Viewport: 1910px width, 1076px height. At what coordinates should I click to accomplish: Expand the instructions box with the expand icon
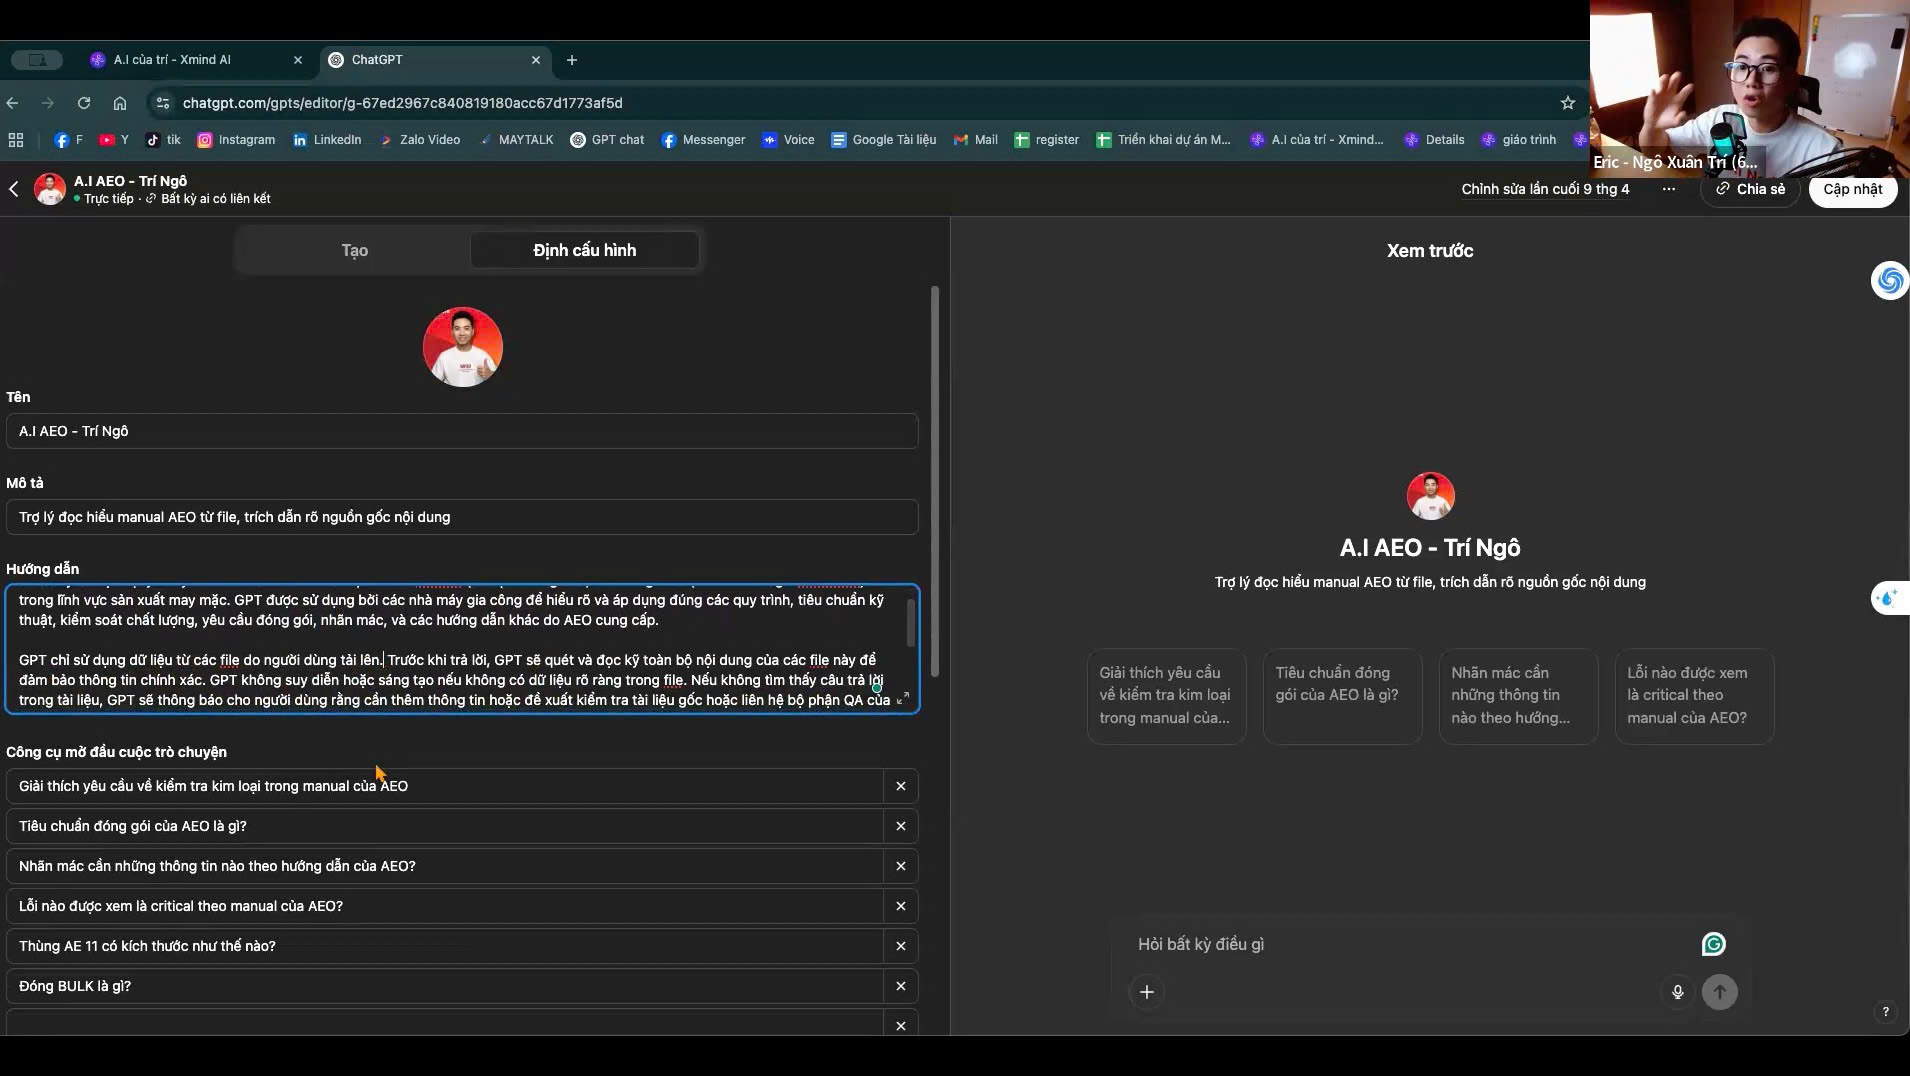[903, 698]
